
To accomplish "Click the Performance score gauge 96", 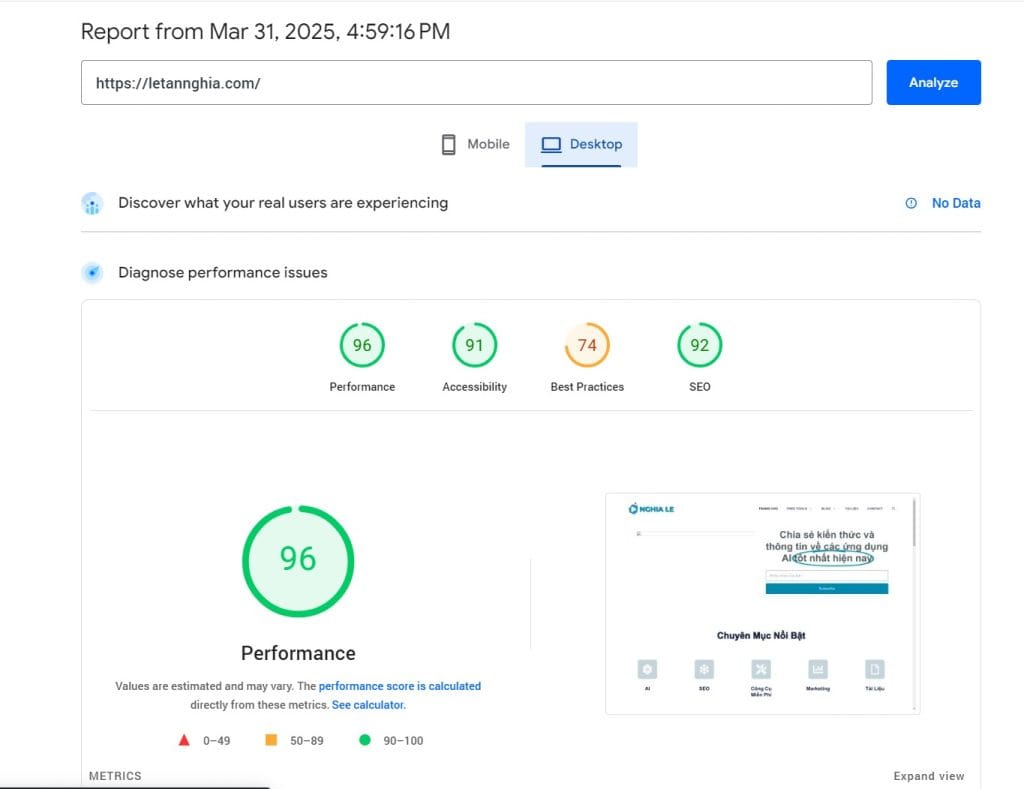I will [x=362, y=346].
